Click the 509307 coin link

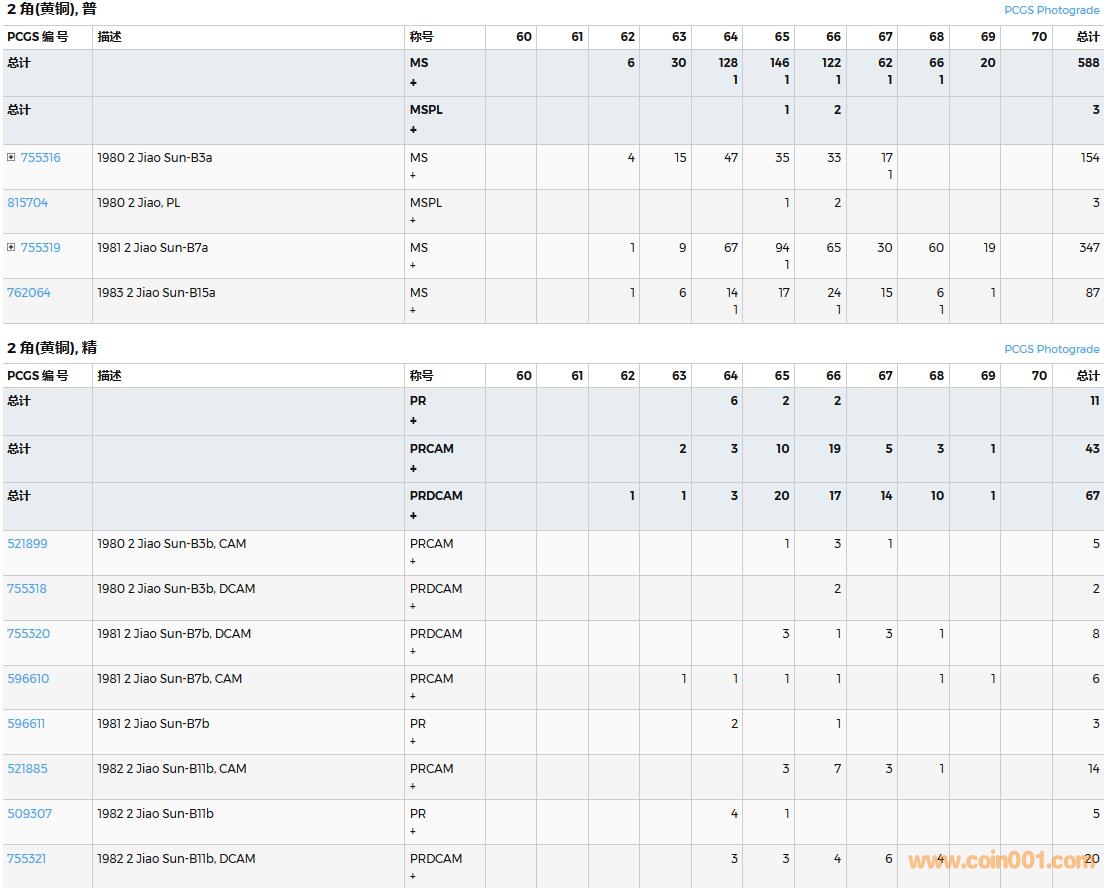(x=29, y=813)
